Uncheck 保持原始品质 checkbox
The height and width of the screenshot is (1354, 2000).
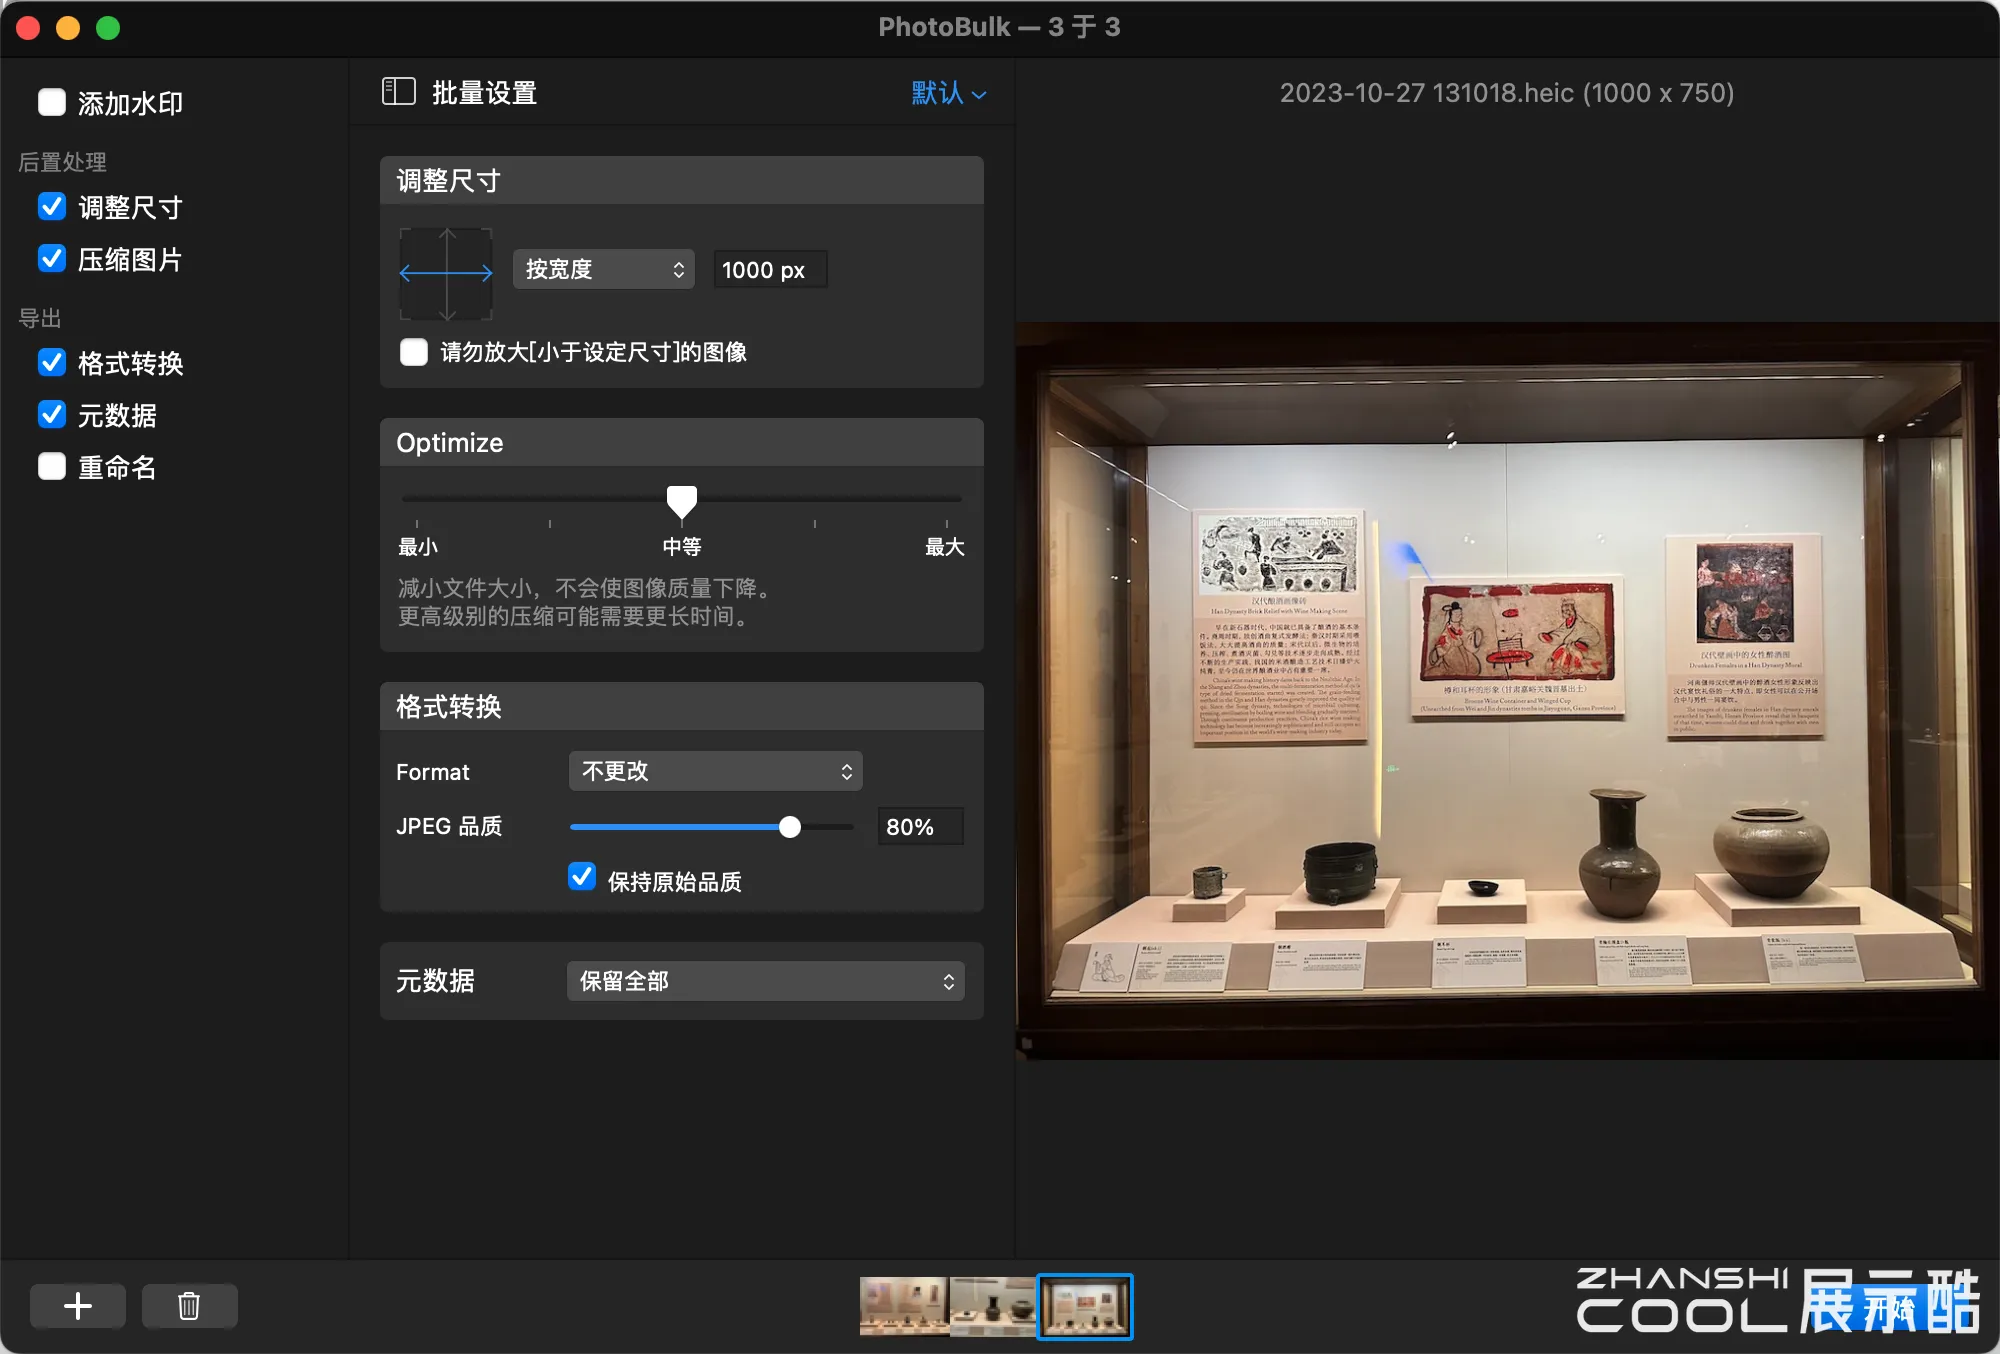pyautogui.click(x=582, y=877)
